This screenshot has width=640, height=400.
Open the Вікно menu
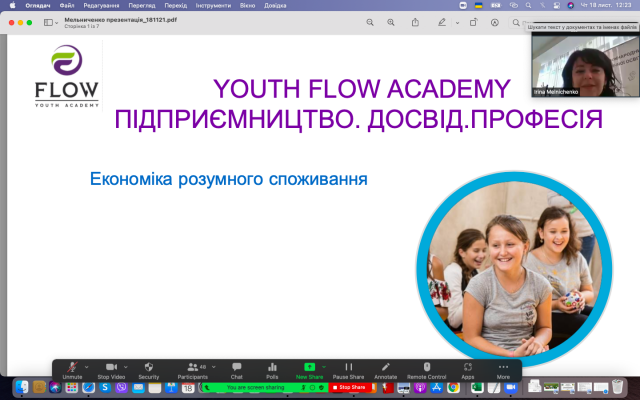tap(247, 5)
